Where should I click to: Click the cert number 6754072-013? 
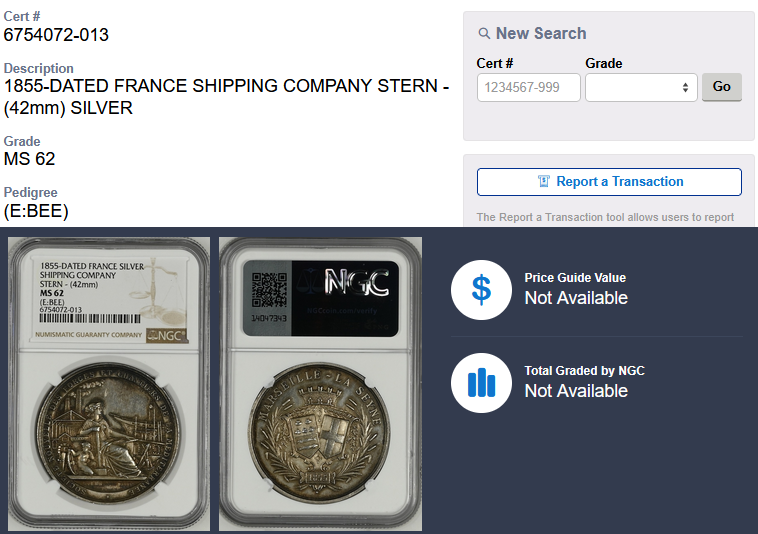pyautogui.click(x=57, y=35)
